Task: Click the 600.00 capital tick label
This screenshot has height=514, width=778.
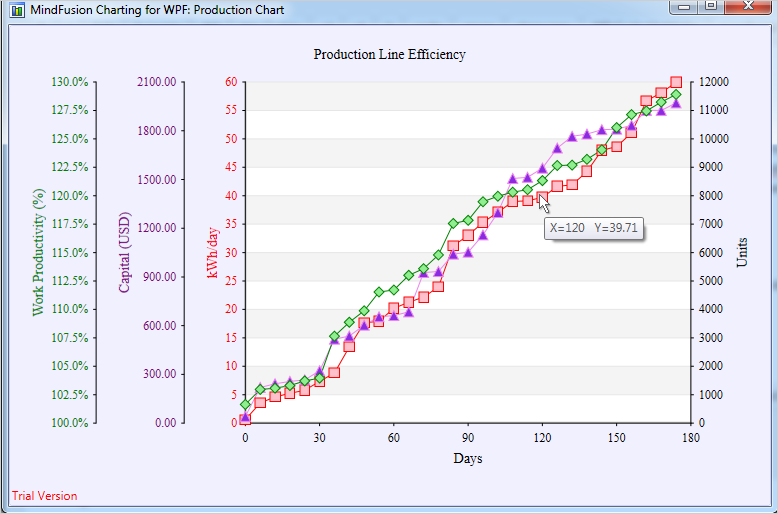Action: pyautogui.click(x=160, y=325)
